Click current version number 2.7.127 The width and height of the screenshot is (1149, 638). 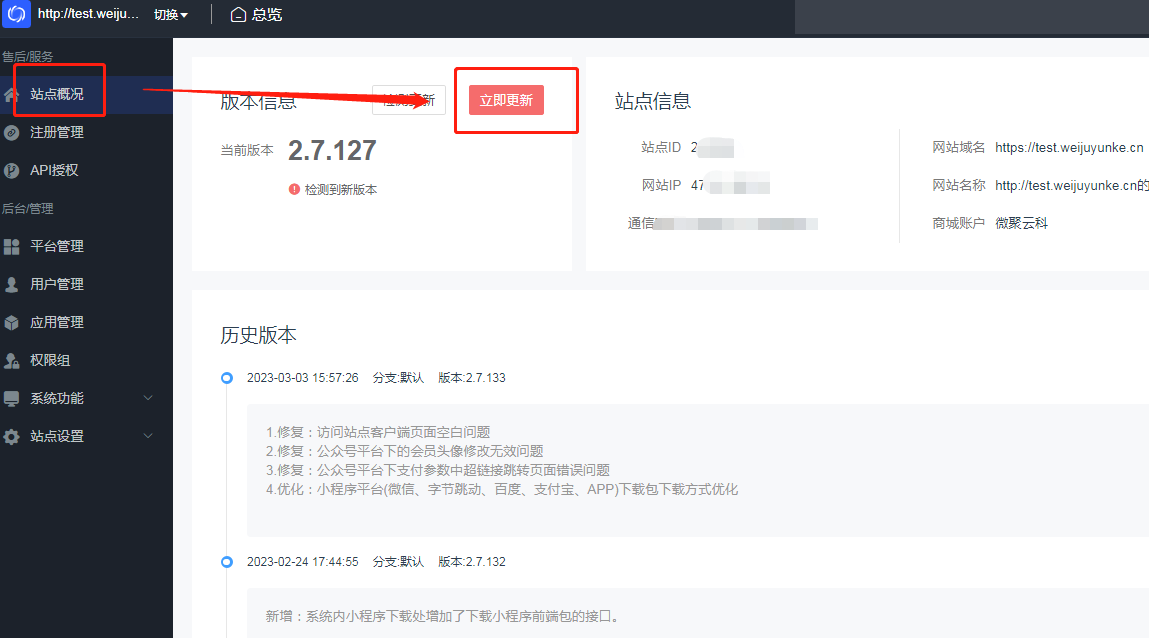pos(332,151)
